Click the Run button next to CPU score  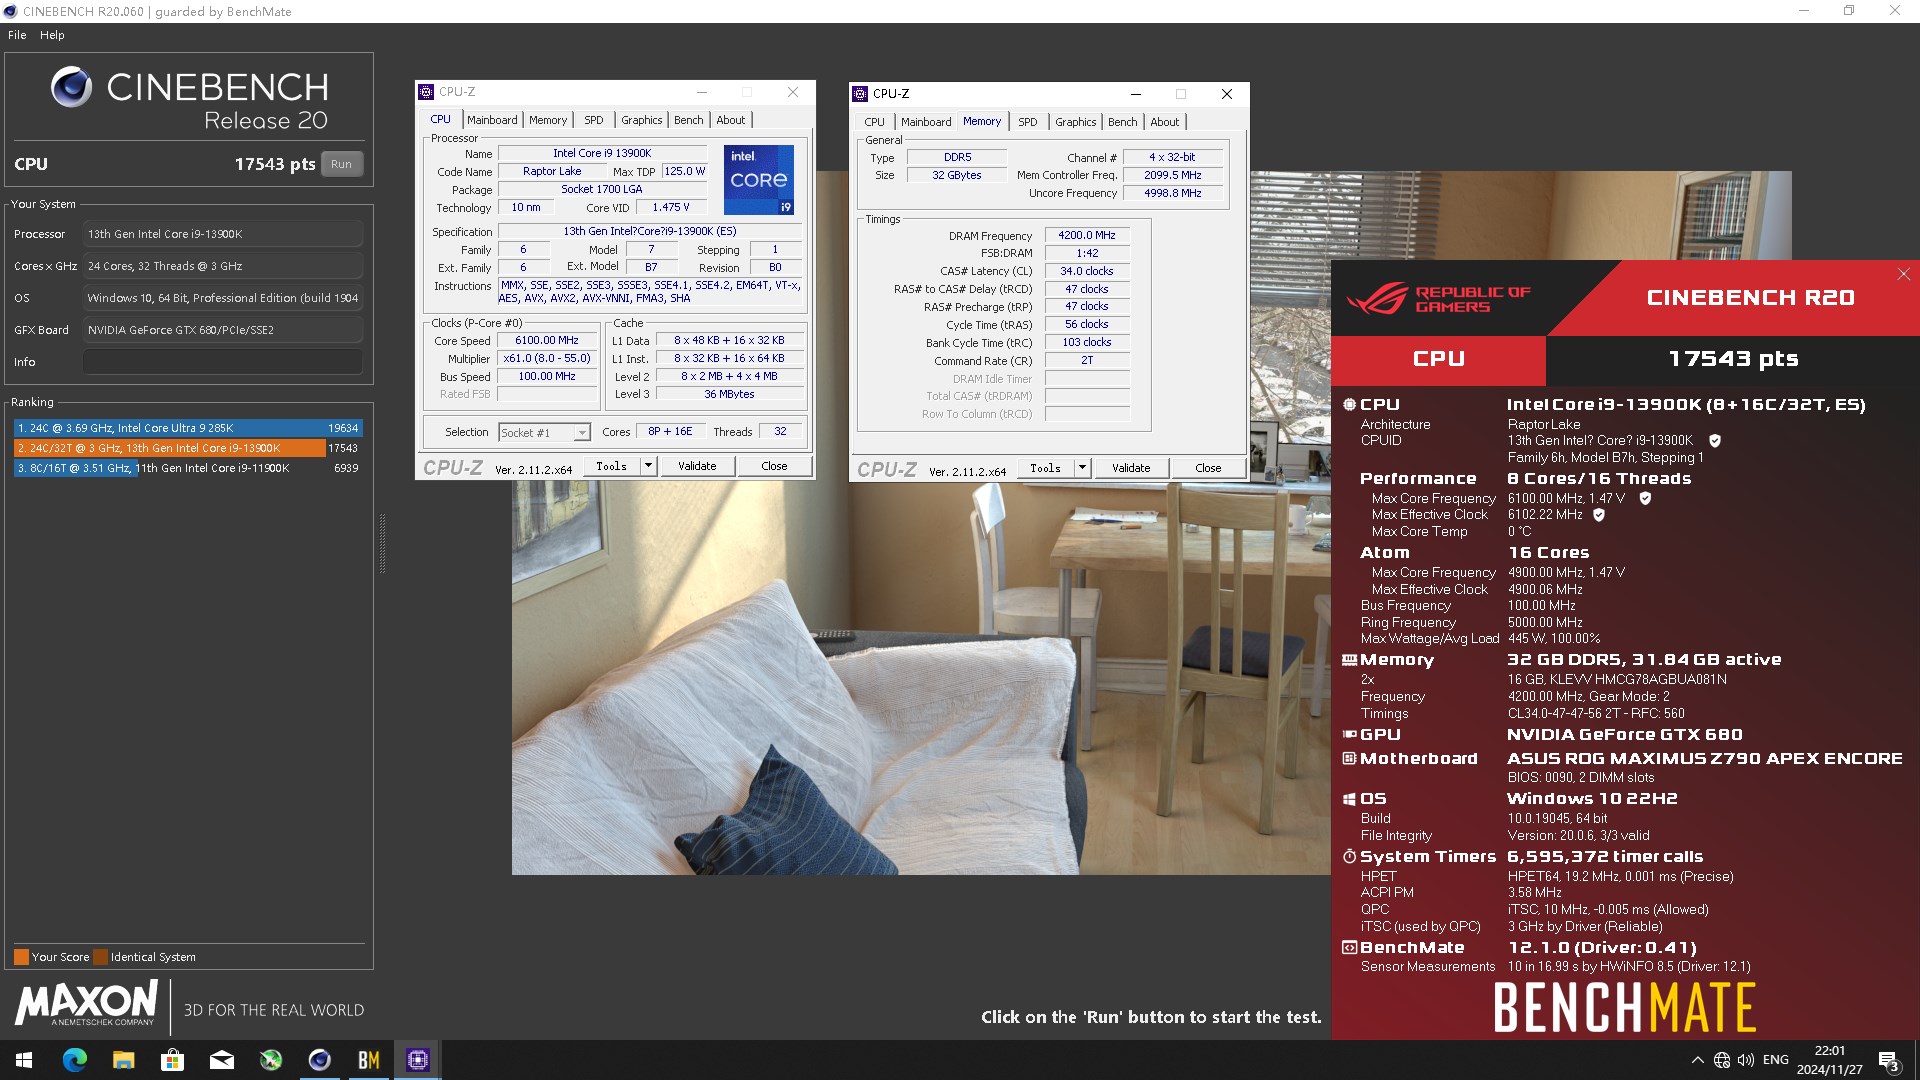341,164
